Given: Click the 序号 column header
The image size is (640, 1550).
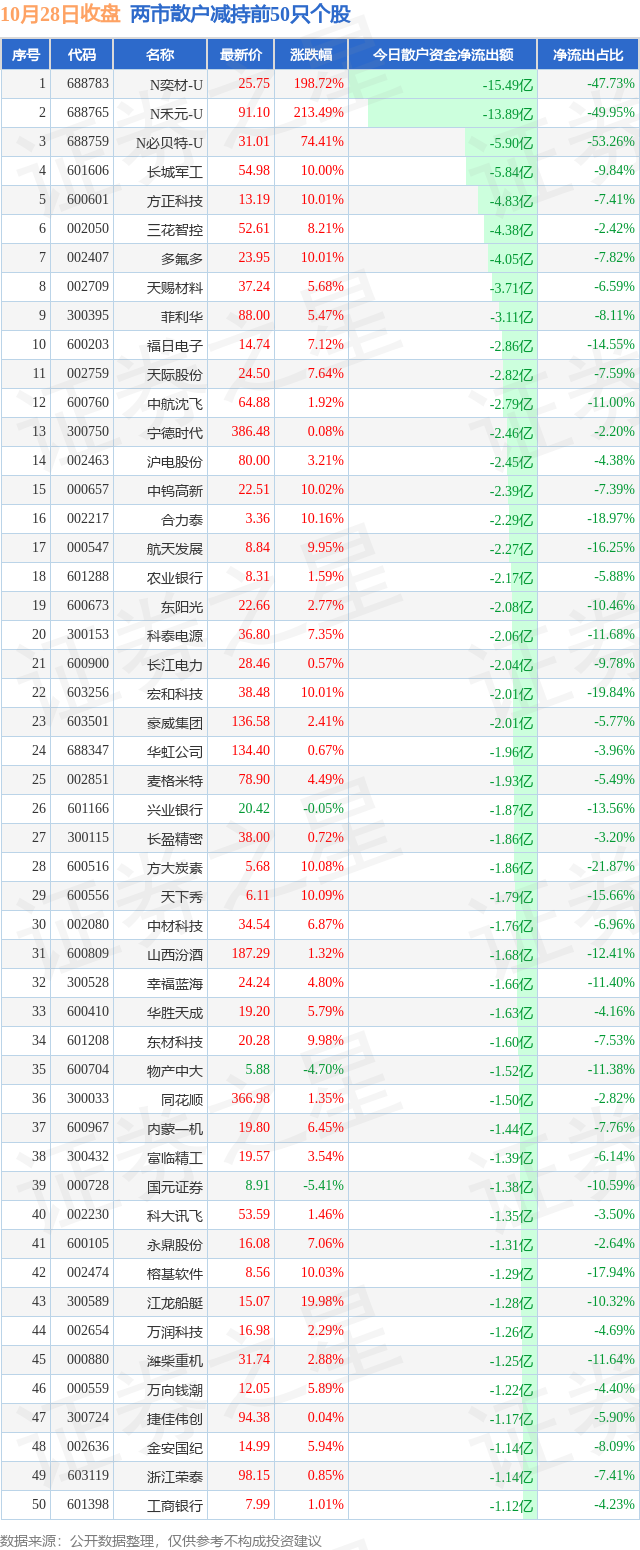Looking at the screenshot, I should click(25, 55).
